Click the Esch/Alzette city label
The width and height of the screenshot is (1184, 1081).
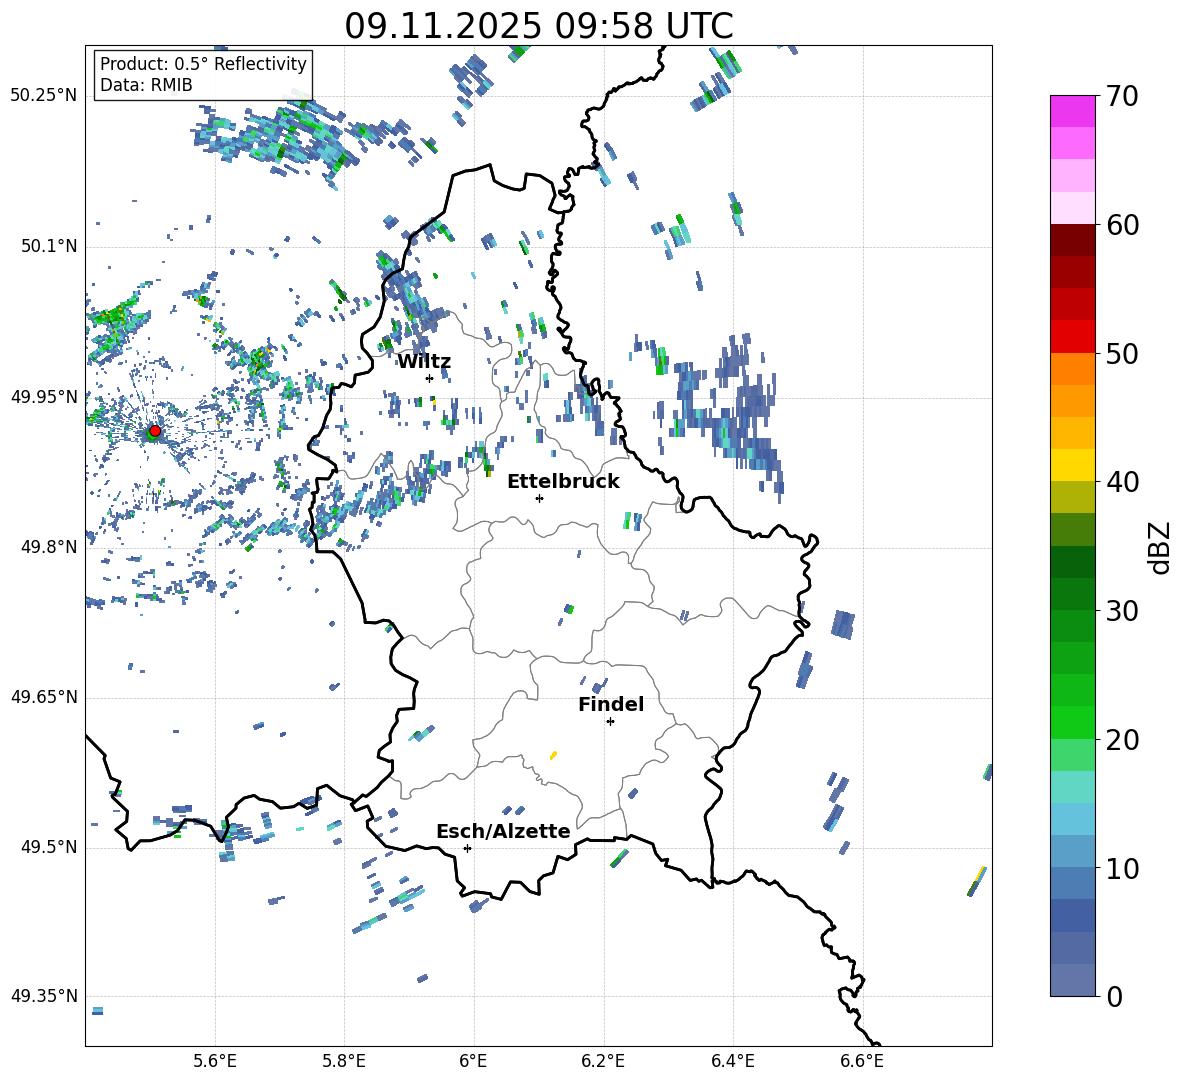(503, 831)
